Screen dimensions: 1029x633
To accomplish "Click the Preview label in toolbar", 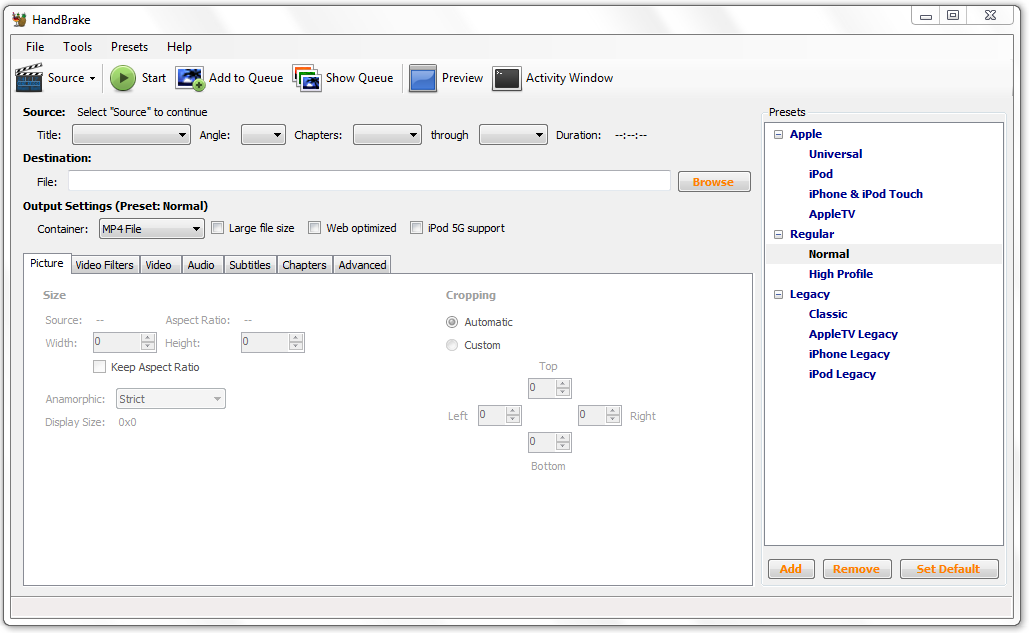I will tap(463, 78).
